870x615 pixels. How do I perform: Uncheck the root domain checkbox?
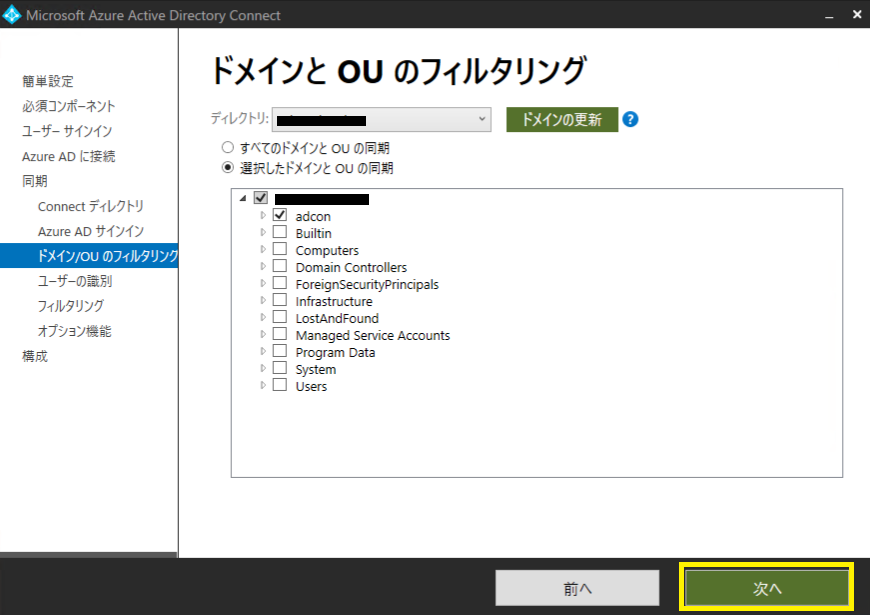[x=261, y=198]
